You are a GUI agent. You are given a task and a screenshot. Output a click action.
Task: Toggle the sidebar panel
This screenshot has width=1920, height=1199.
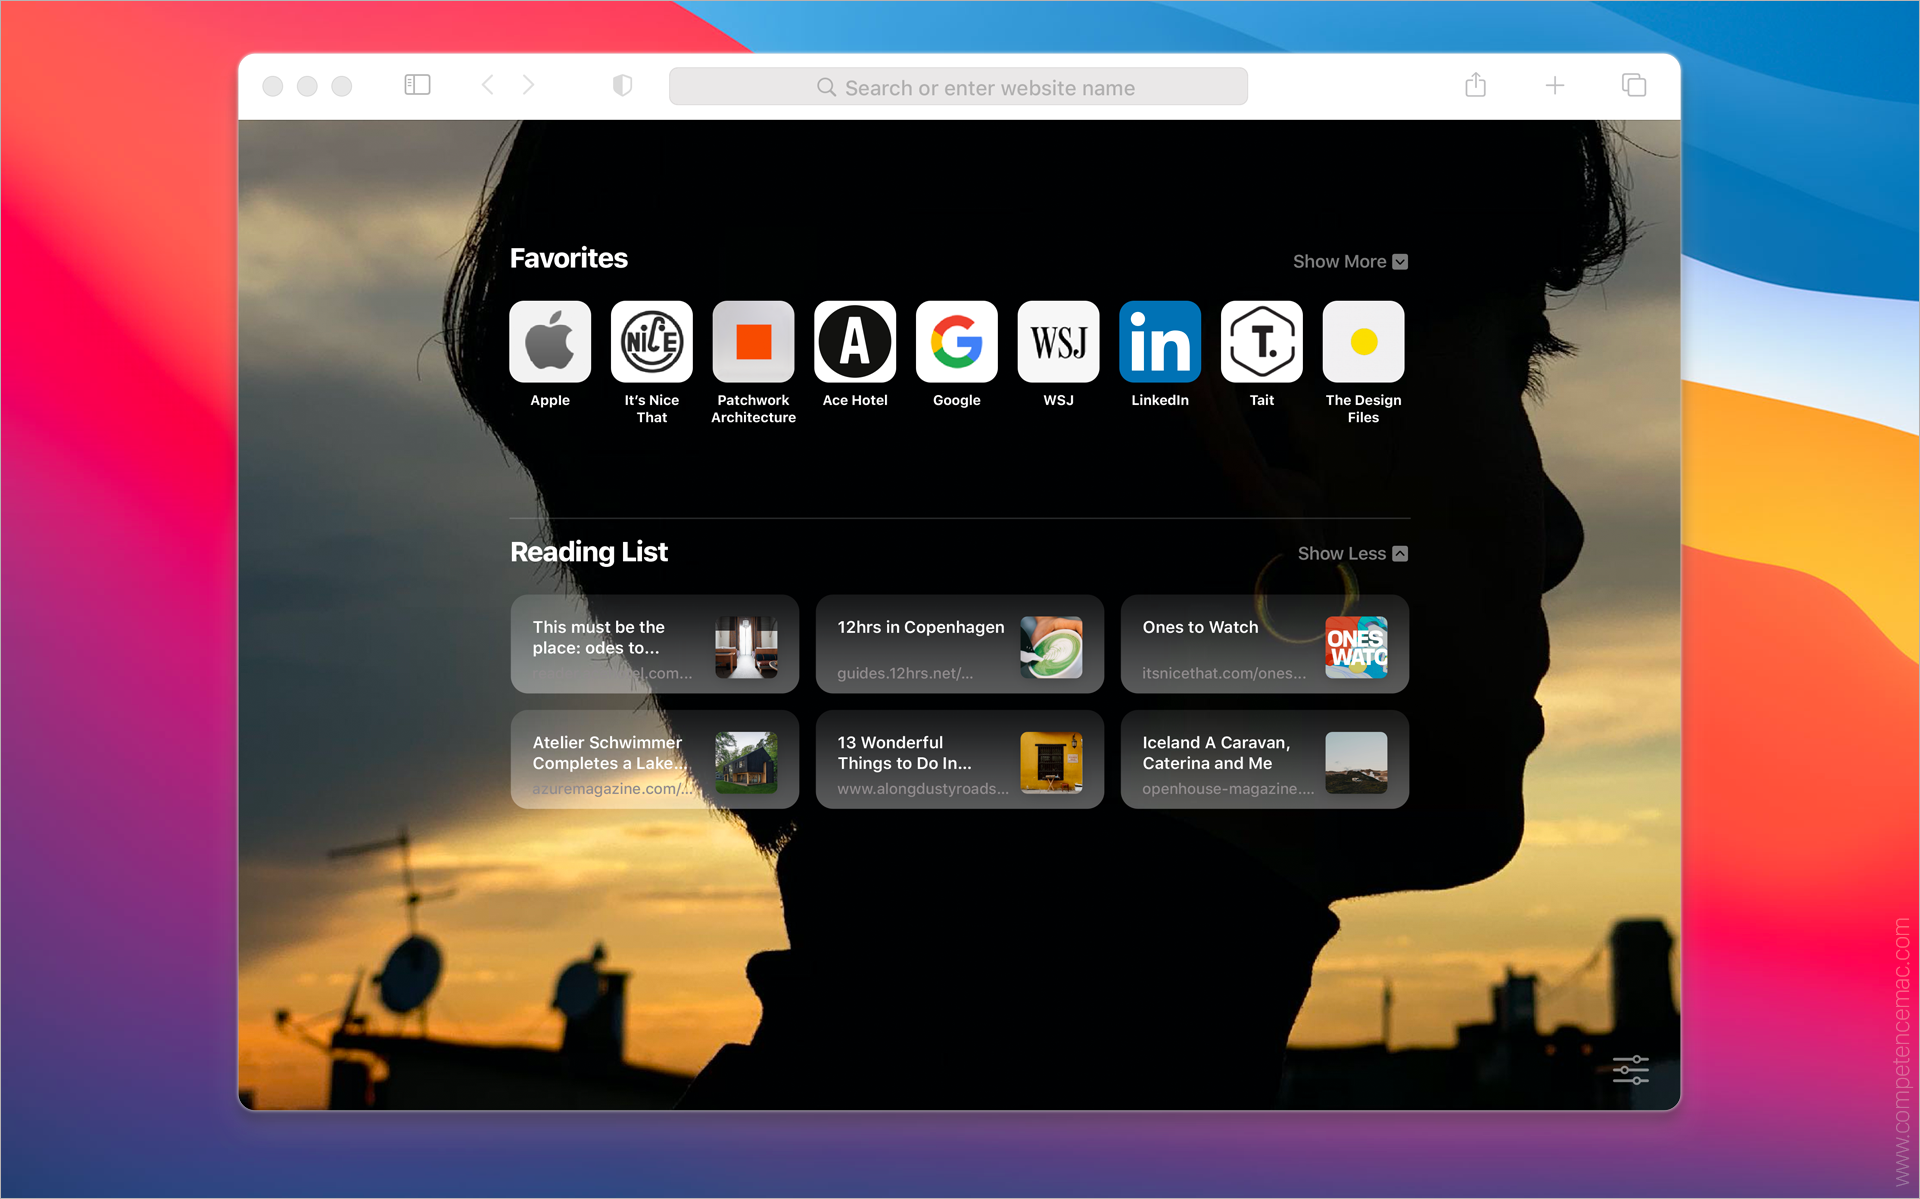coord(417,85)
